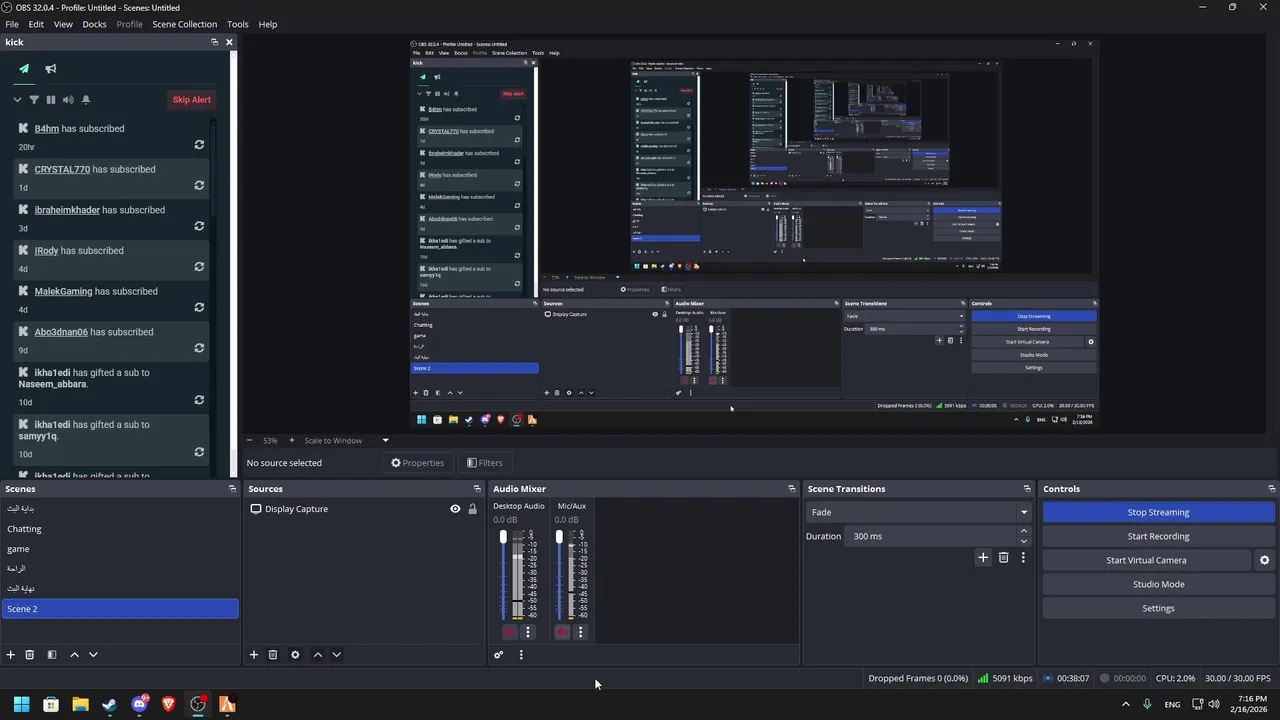
Task: Add a new source with plus icon
Action: [x=254, y=655]
